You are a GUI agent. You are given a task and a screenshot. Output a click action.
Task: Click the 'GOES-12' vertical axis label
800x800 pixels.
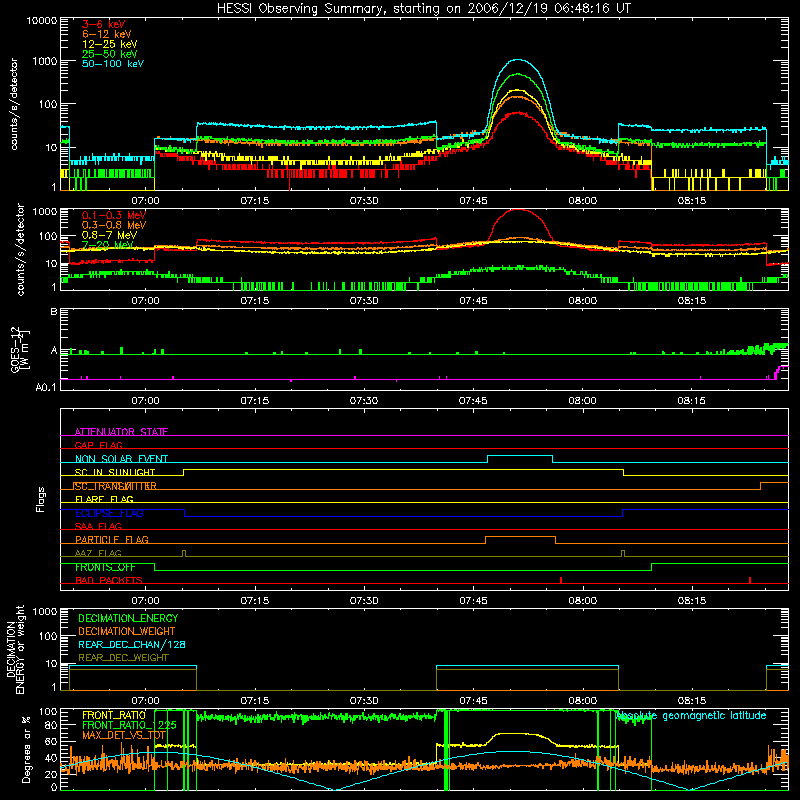(15, 349)
